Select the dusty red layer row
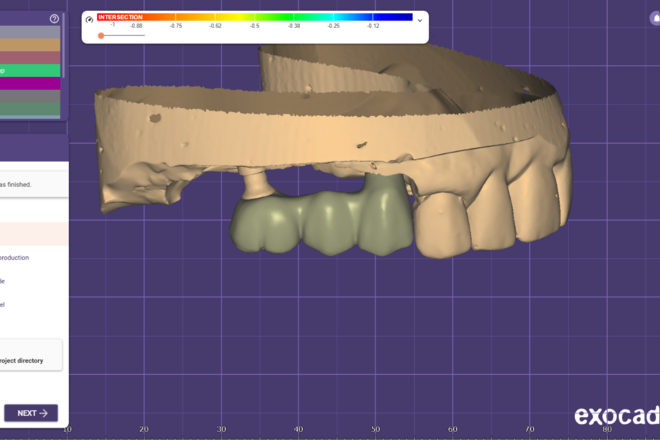 [30, 58]
